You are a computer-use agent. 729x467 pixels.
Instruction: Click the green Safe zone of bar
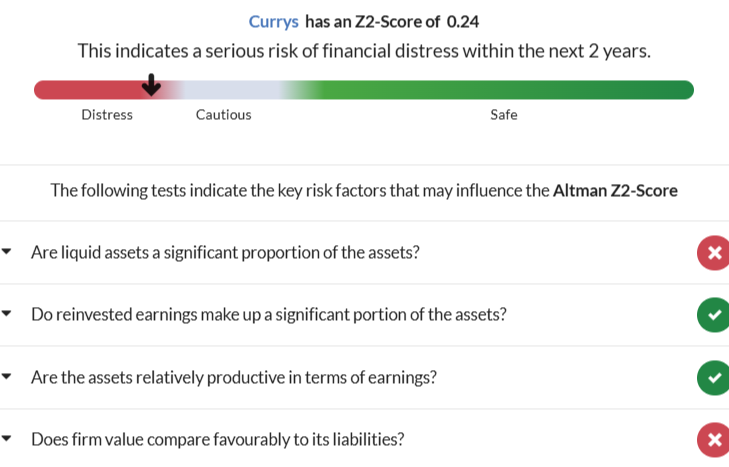point(500,90)
